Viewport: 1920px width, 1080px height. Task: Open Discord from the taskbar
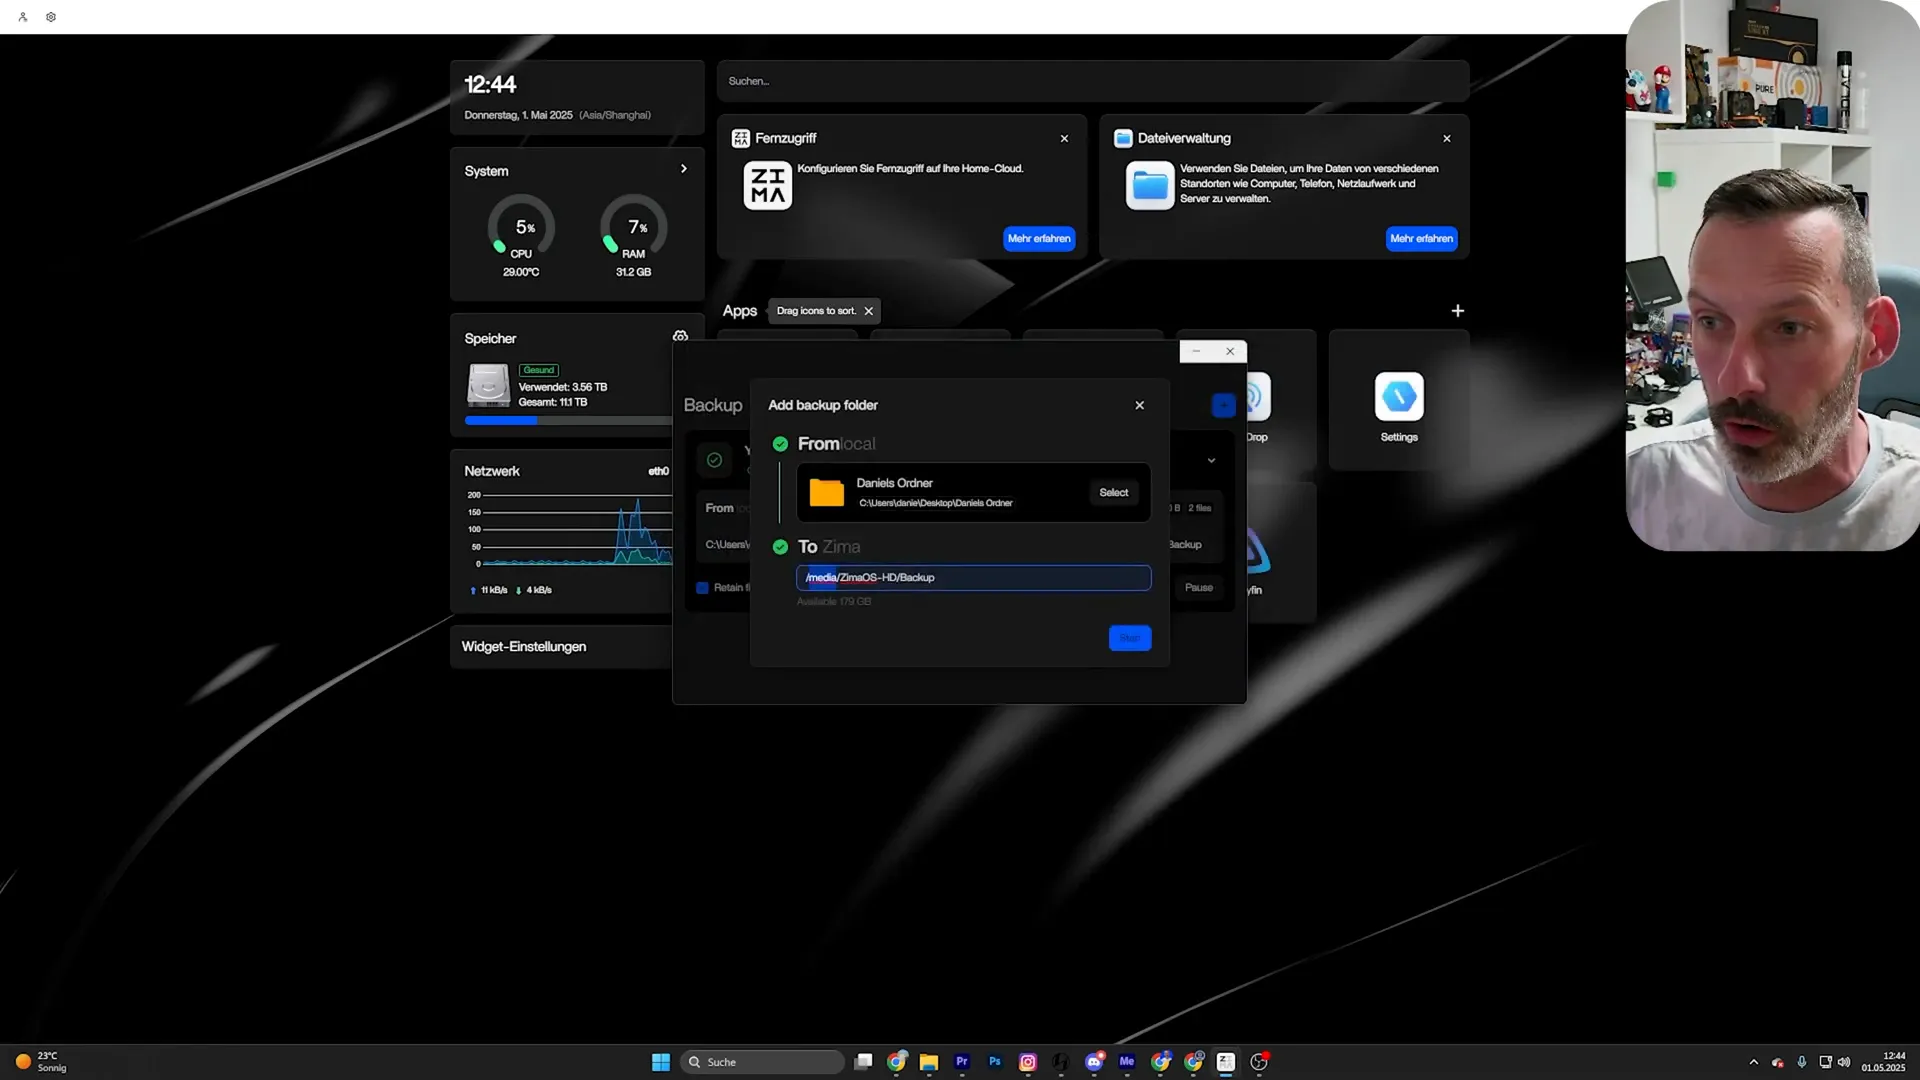tap(1094, 1062)
